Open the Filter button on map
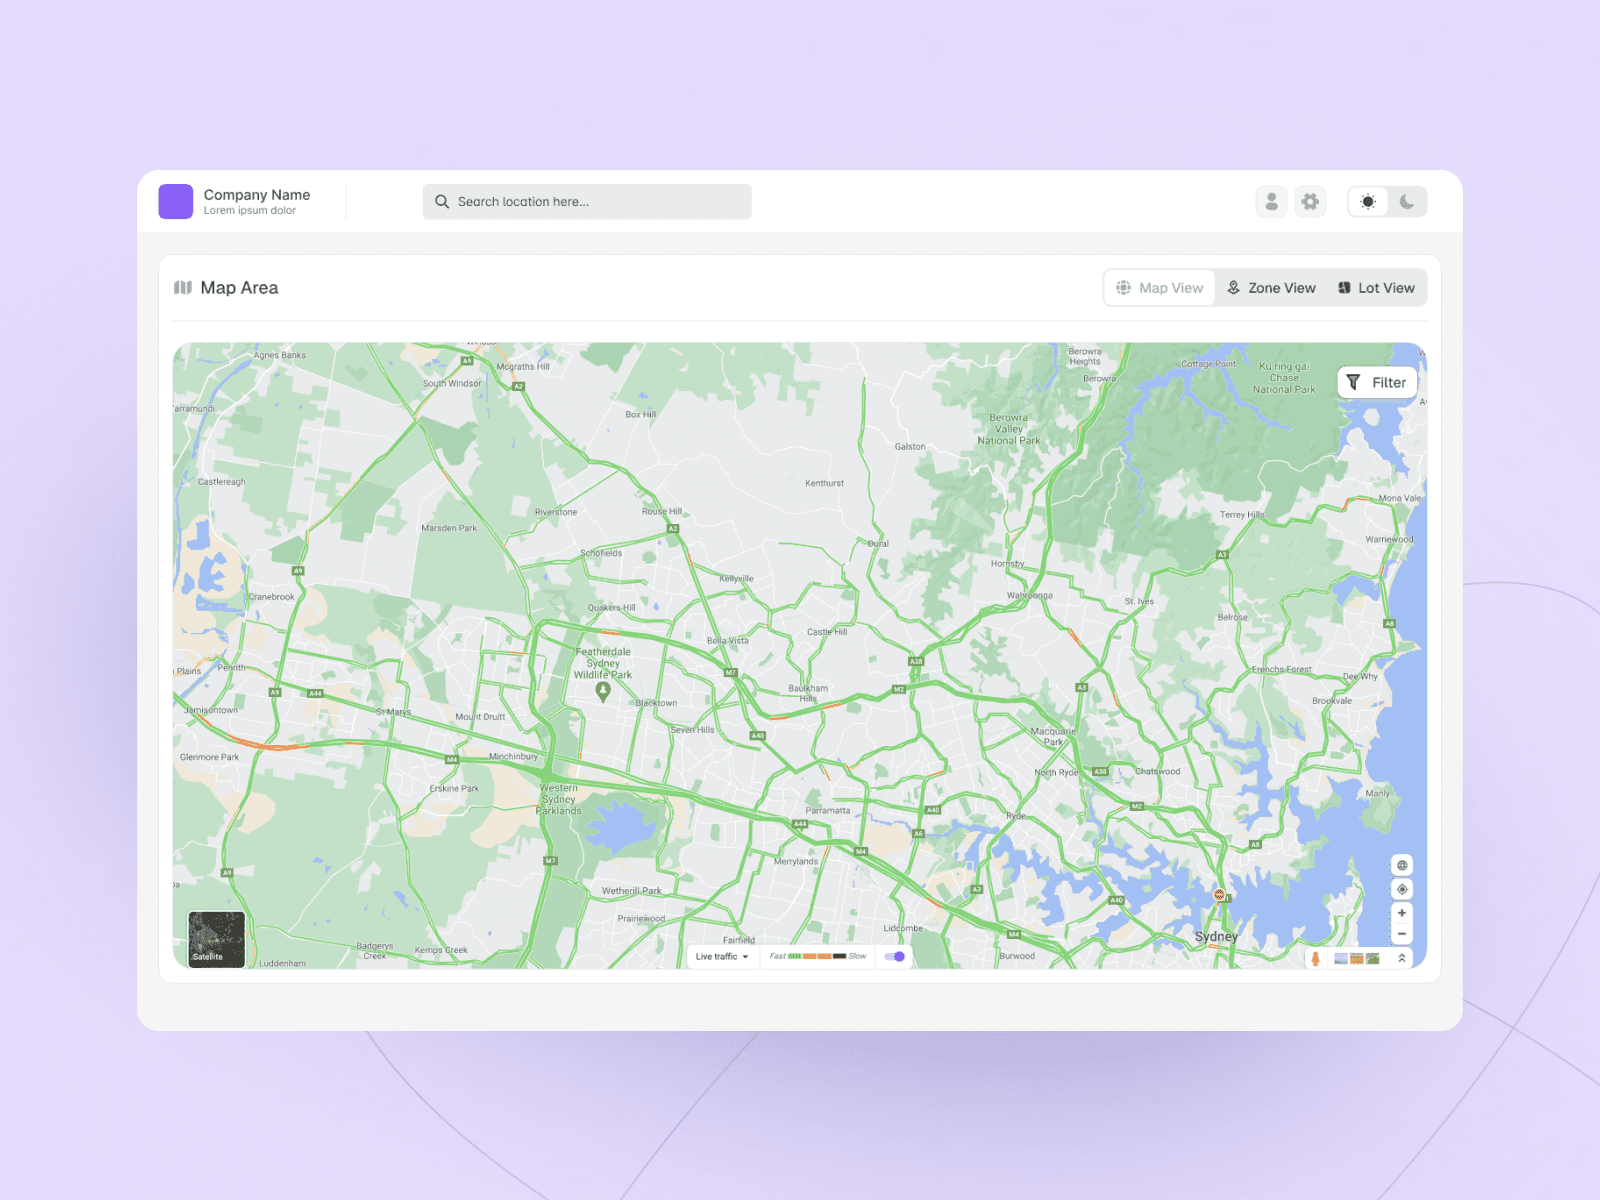This screenshot has width=1600, height=1200. pyautogui.click(x=1377, y=382)
